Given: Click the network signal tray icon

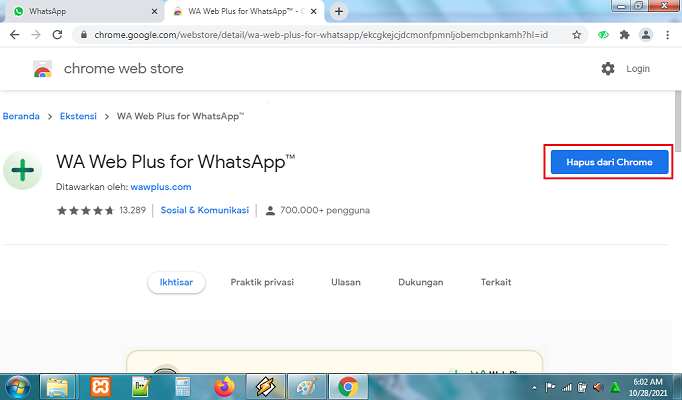Looking at the screenshot, I should (x=566, y=387).
